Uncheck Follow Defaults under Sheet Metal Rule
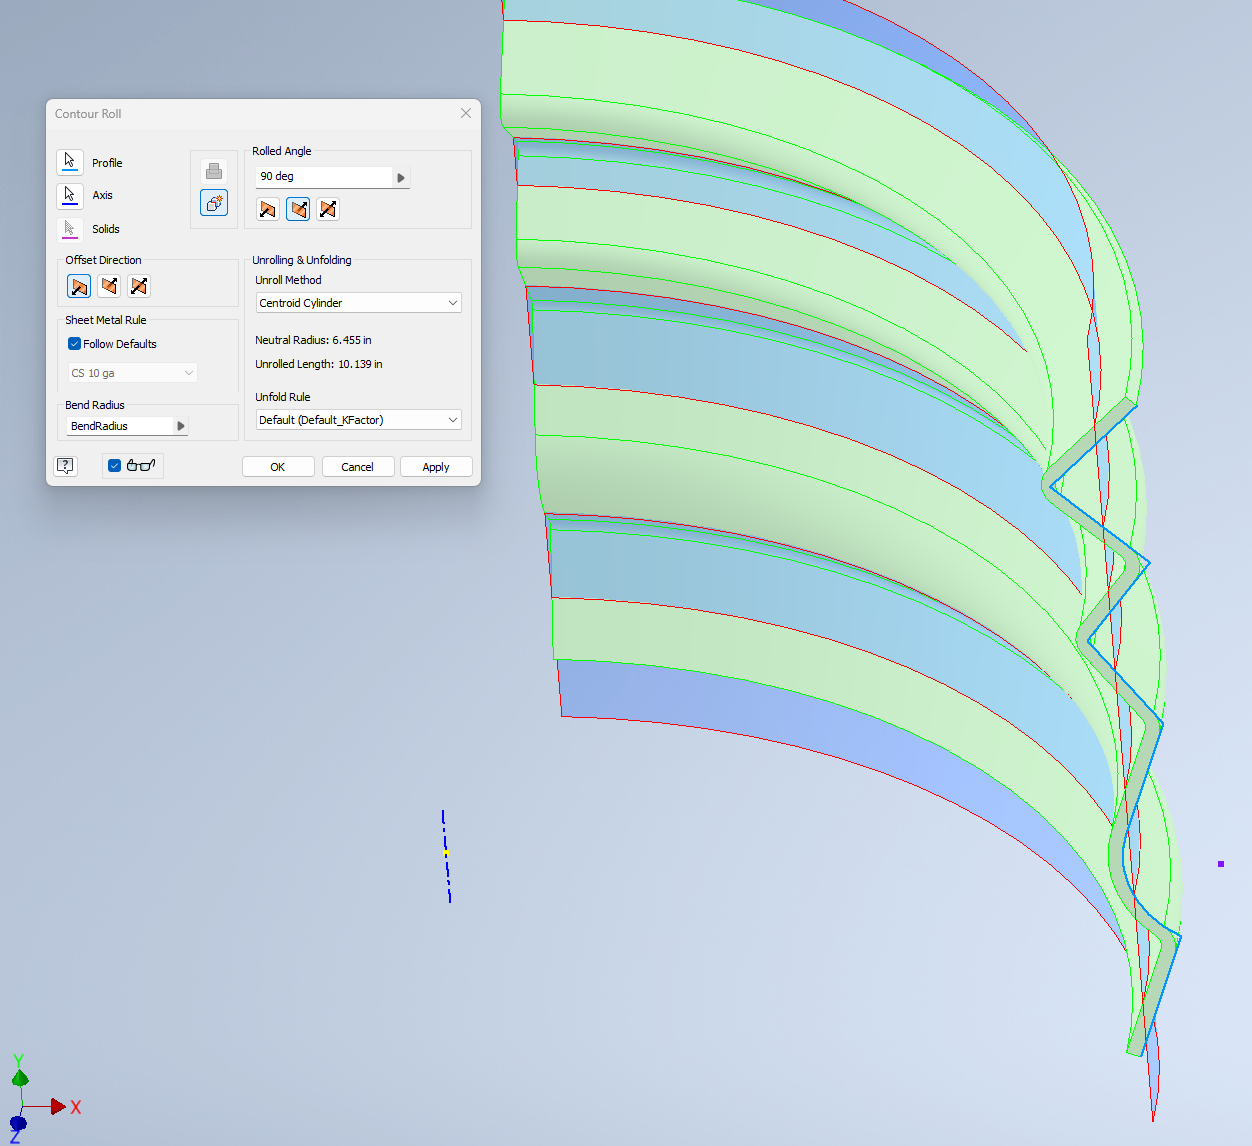 (74, 343)
